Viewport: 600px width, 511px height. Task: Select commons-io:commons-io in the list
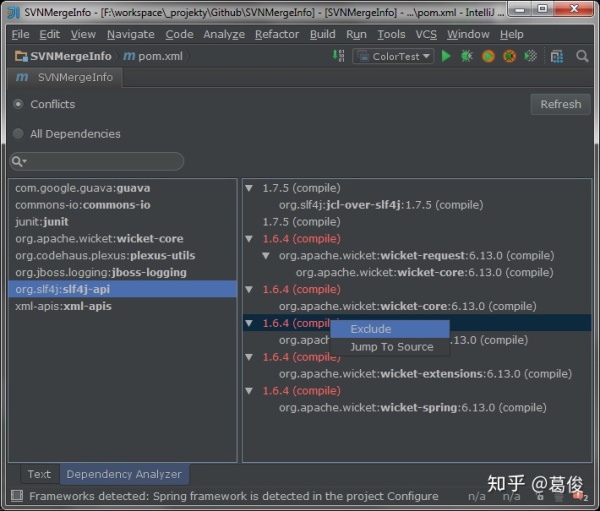122,205
